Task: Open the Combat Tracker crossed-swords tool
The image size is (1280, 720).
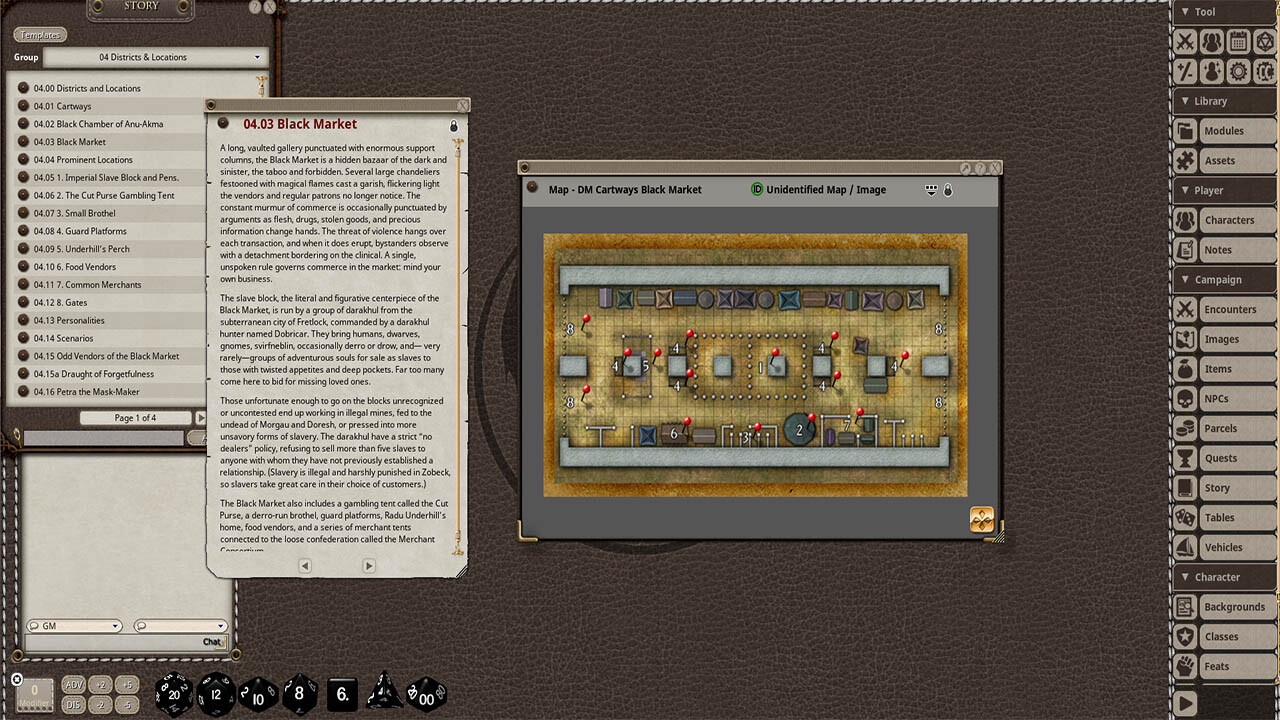Action: 1185,42
